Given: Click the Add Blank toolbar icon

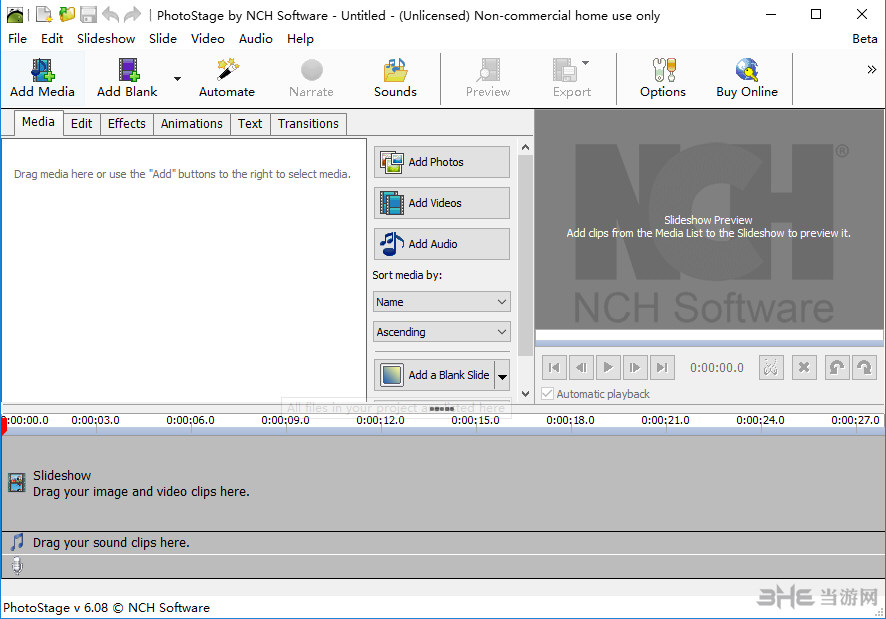Looking at the screenshot, I should (128, 70).
